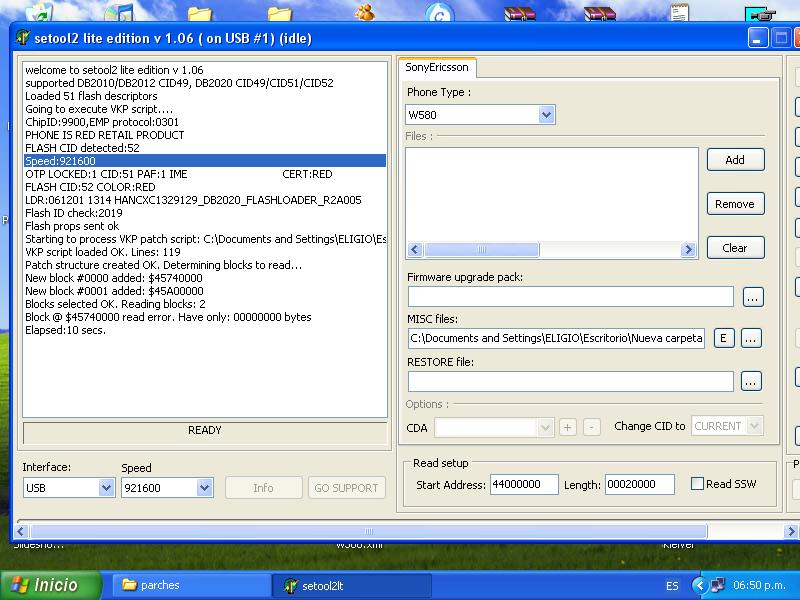This screenshot has height=600, width=800.
Task: Click the Info button
Action: click(263, 488)
